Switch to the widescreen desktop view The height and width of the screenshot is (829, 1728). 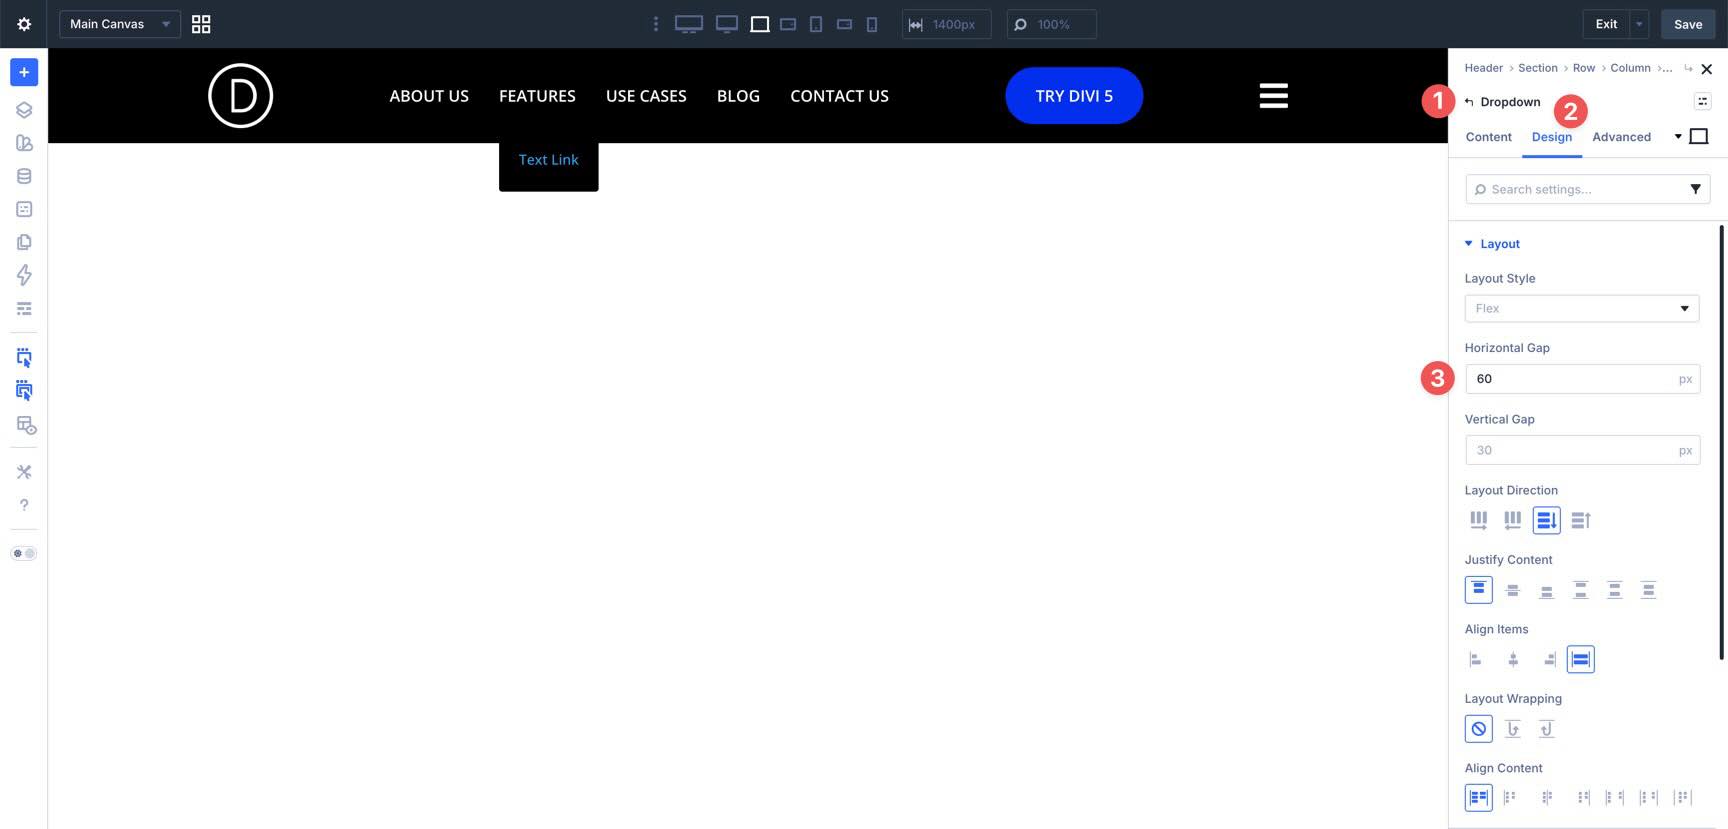pyautogui.click(x=689, y=24)
